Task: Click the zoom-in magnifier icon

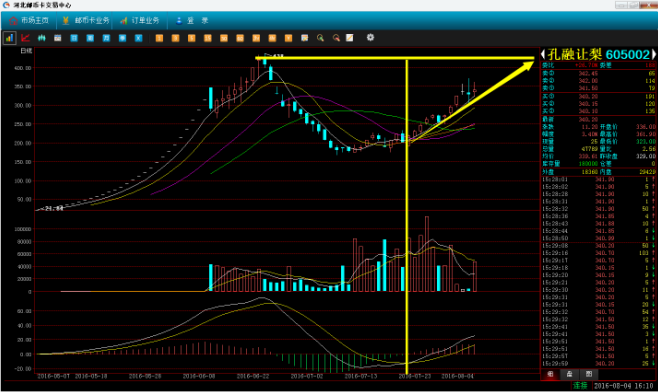Action: click(320, 38)
